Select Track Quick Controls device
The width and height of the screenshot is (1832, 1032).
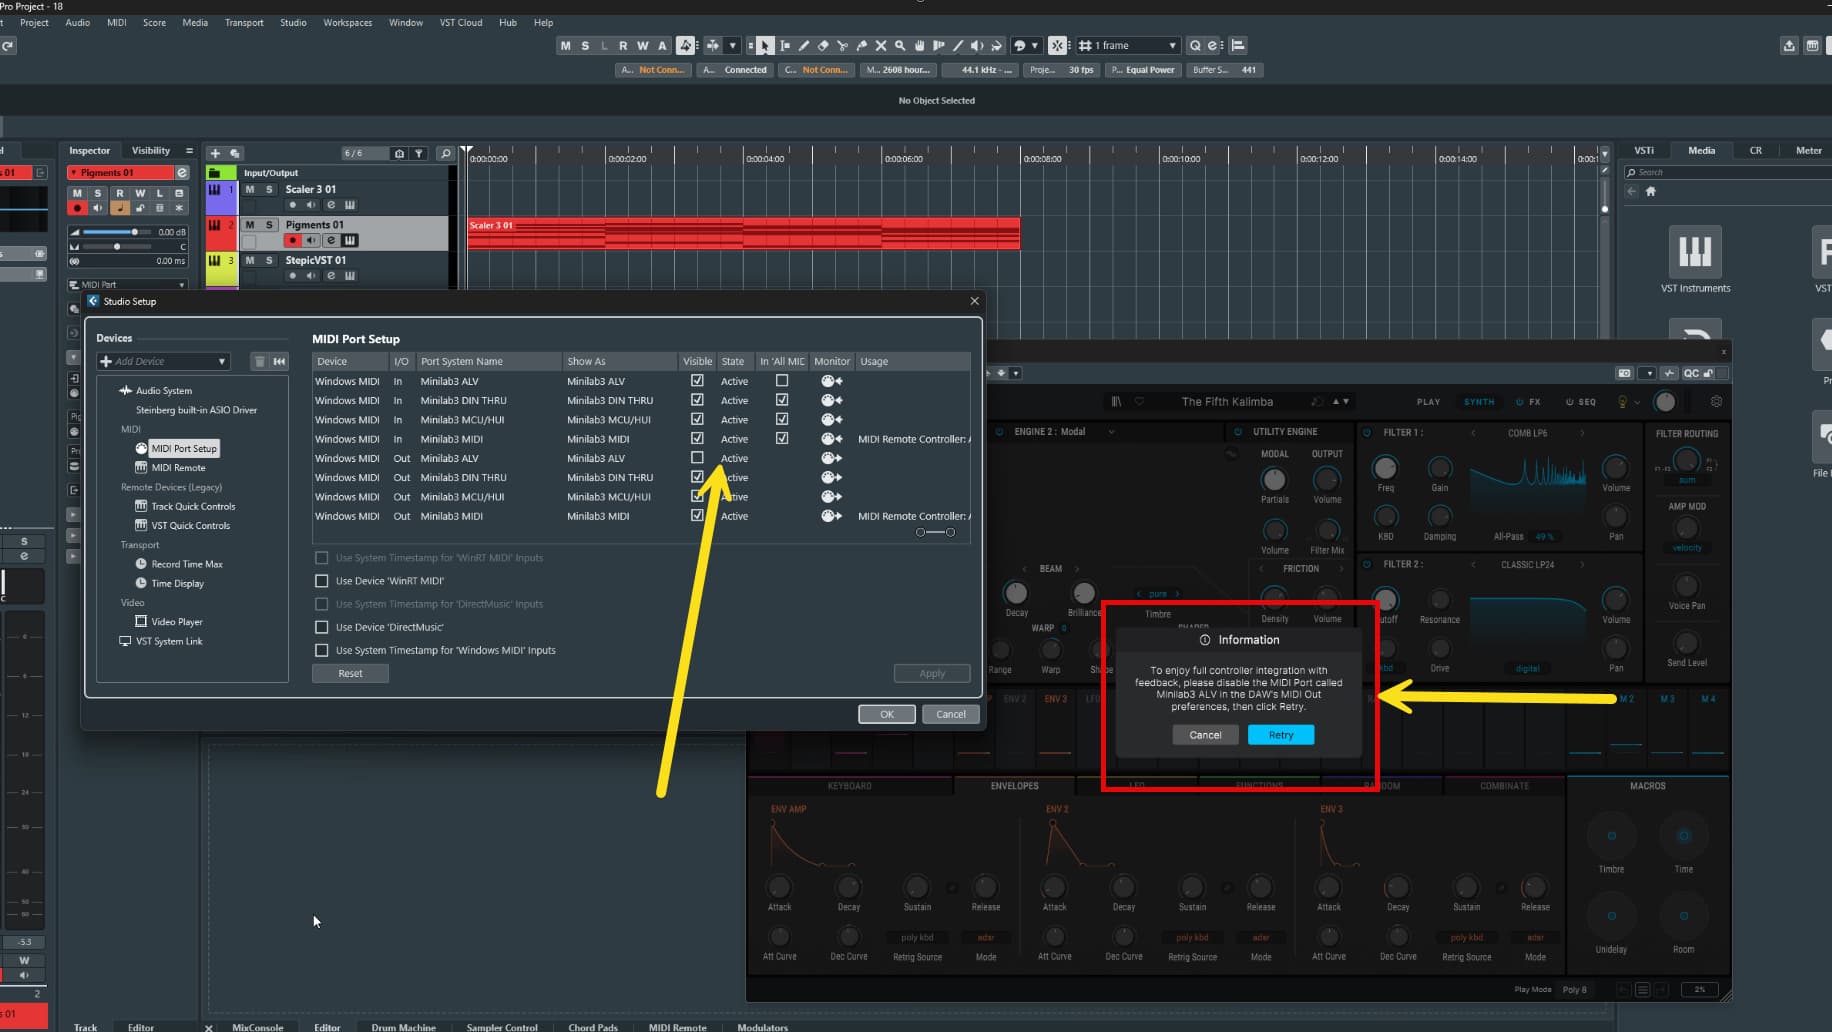point(193,507)
